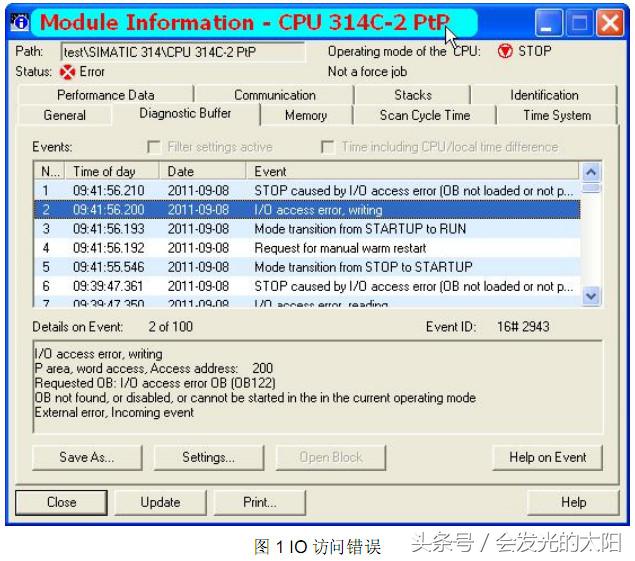This screenshot has width=635, height=561.
Task: Click the Save As... button
Action: coord(87,457)
